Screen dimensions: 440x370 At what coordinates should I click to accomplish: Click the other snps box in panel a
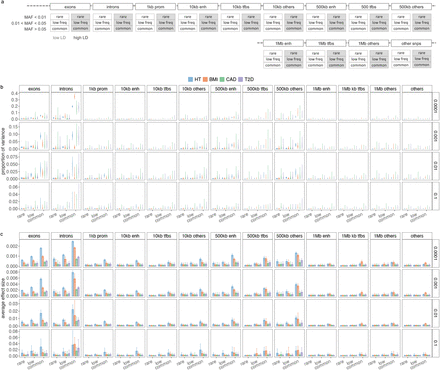click(411, 43)
